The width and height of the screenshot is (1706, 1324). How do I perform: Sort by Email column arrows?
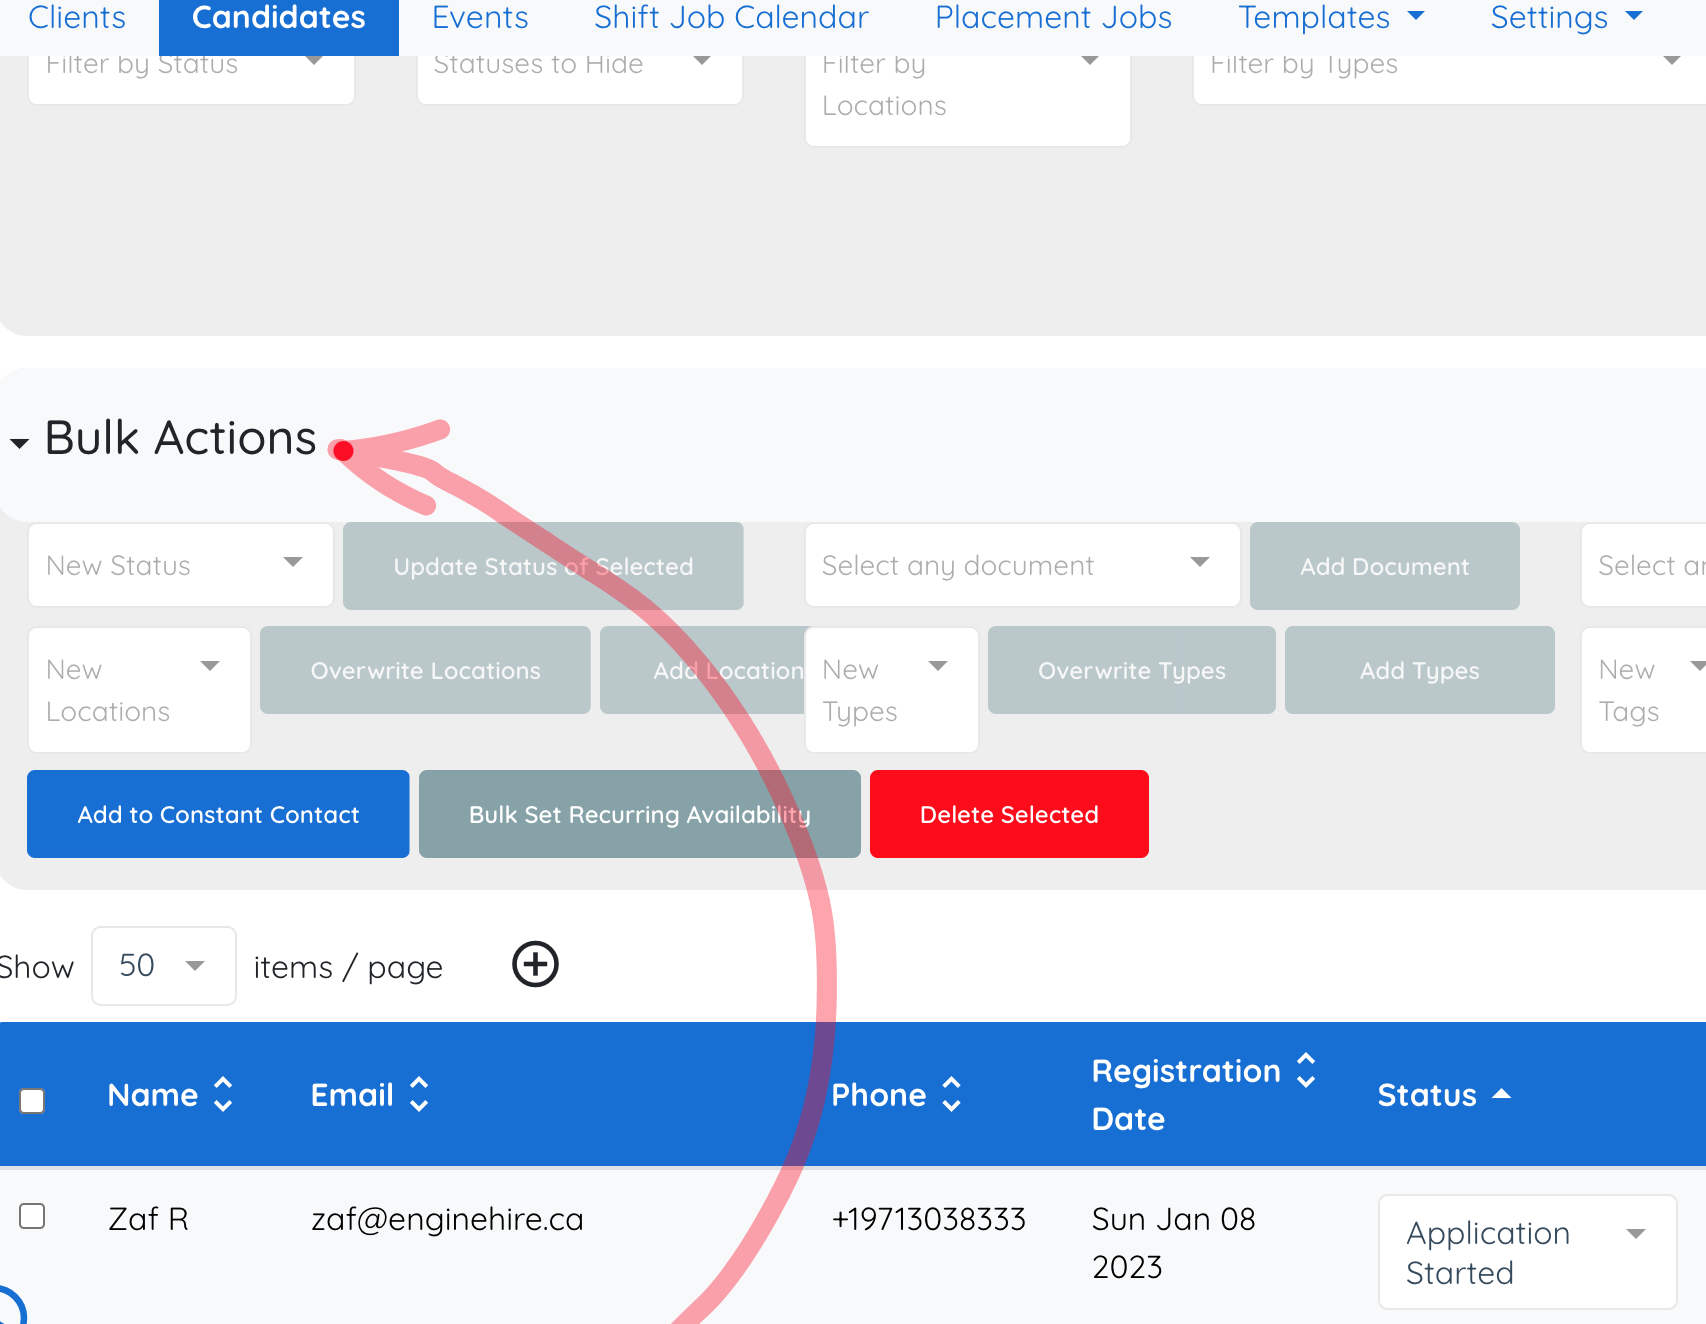tap(419, 1095)
